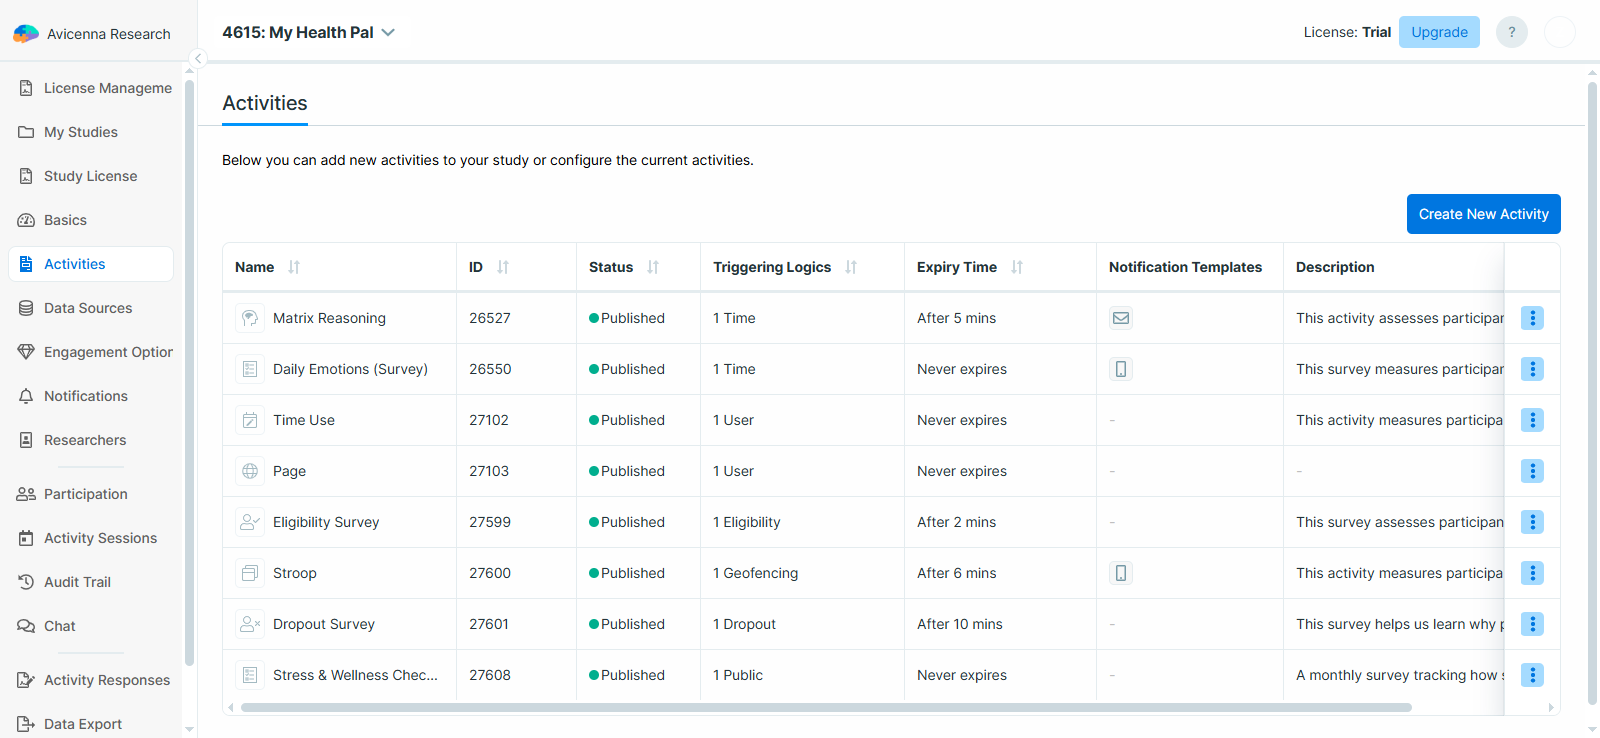Open the three-dot menu for Dropout Survey
The width and height of the screenshot is (1600, 738).
tap(1532, 624)
